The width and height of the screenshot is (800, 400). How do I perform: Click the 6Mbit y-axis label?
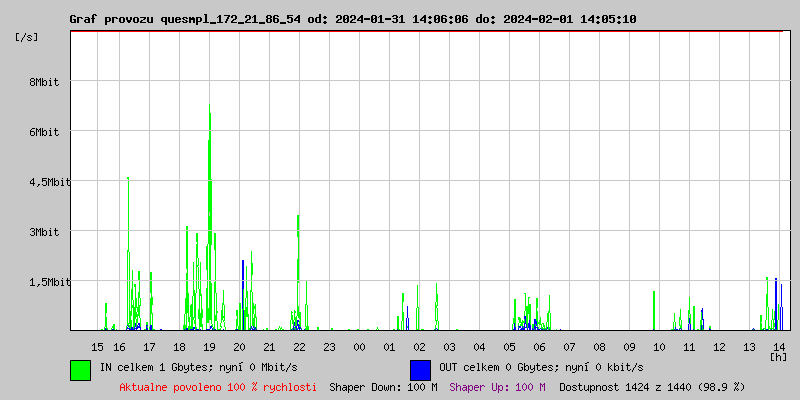pos(44,132)
